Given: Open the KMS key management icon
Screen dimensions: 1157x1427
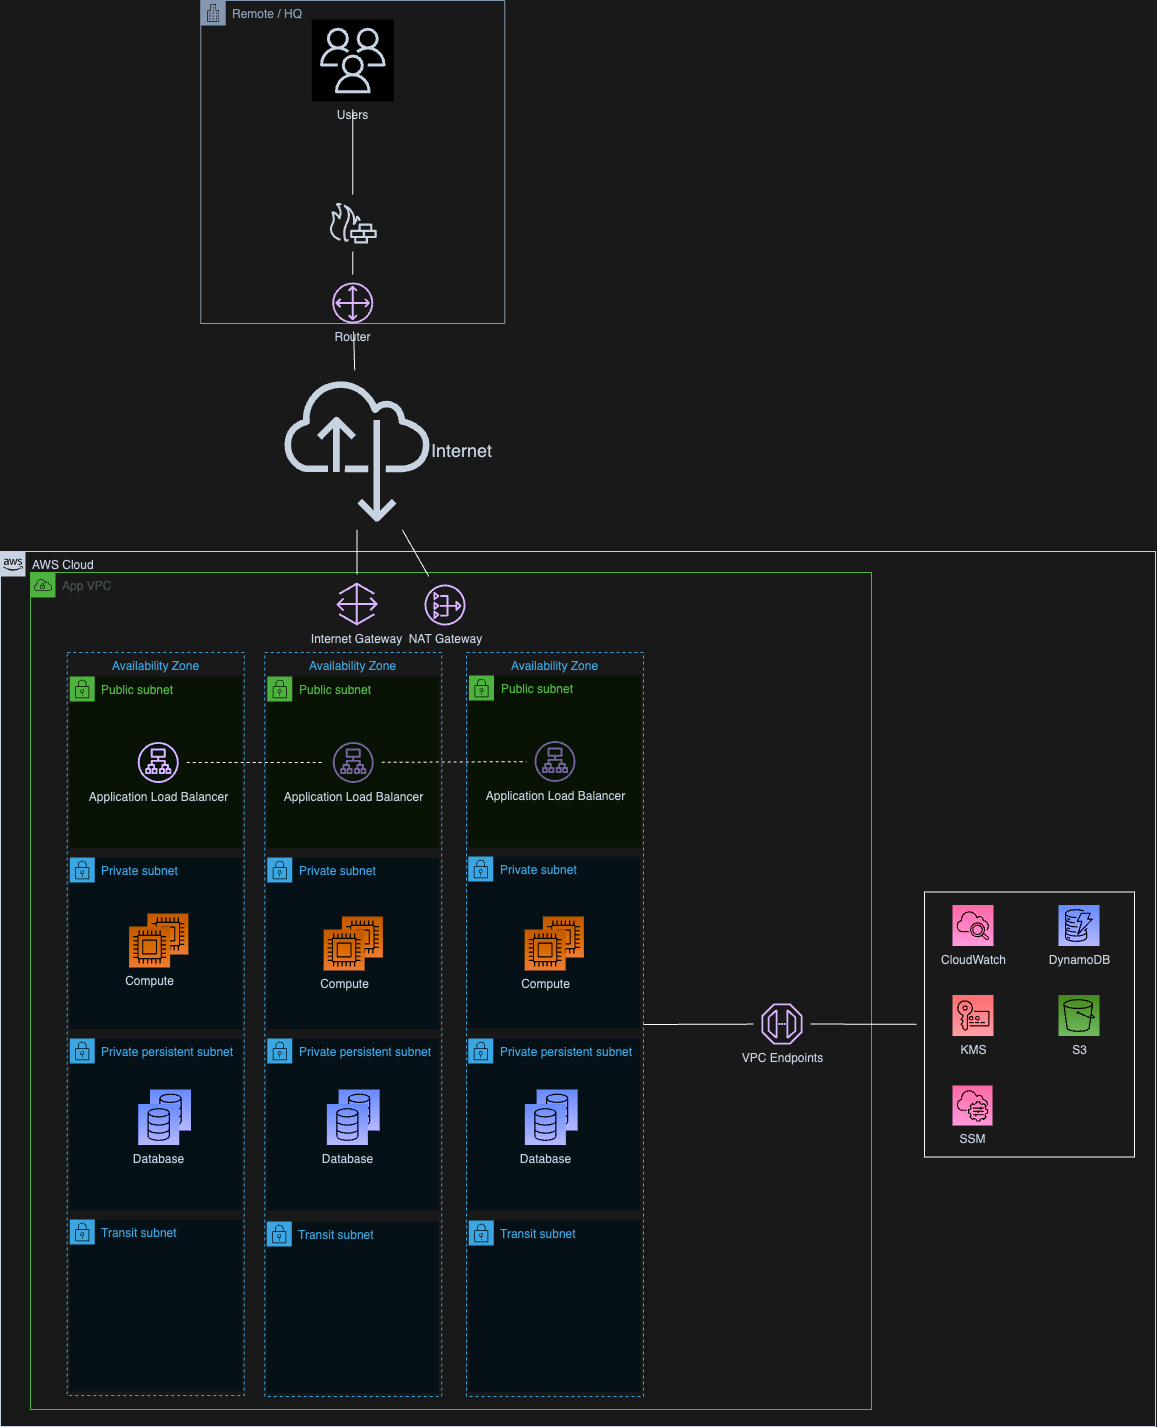Looking at the screenshot, I should coord(972,1015).
